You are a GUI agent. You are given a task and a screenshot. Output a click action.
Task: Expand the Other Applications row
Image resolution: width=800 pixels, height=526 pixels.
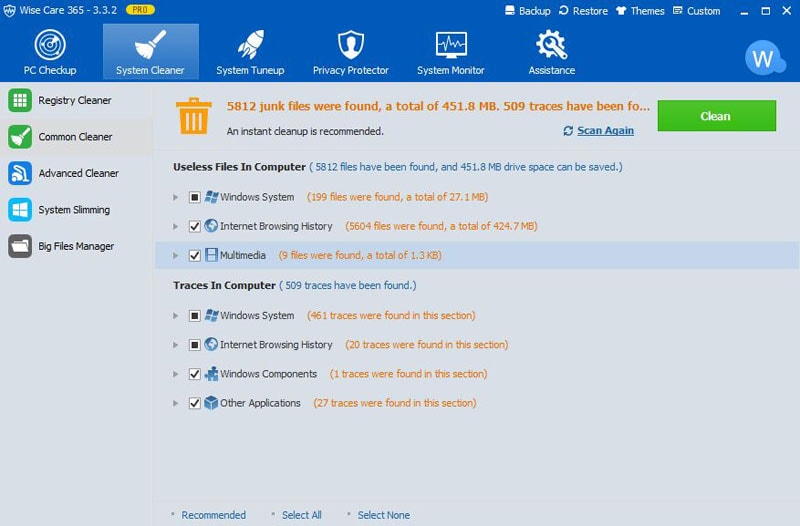[x=176, y=403]
